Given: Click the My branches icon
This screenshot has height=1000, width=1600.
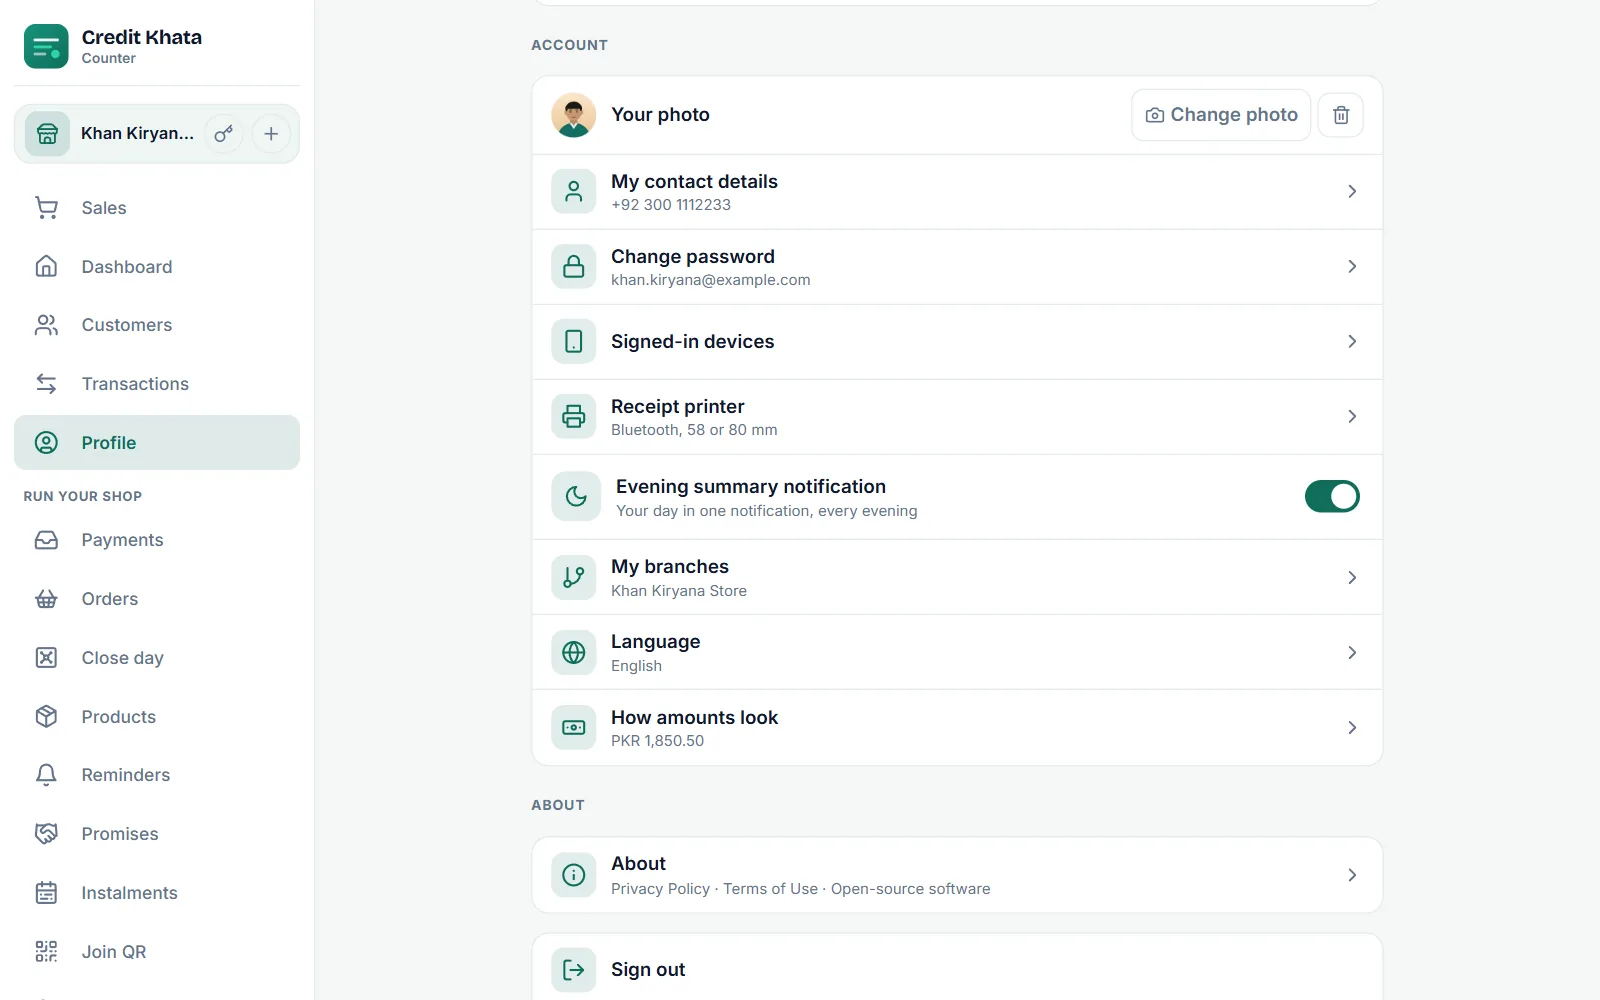Looking at the screenshot, I should point(574,578).
